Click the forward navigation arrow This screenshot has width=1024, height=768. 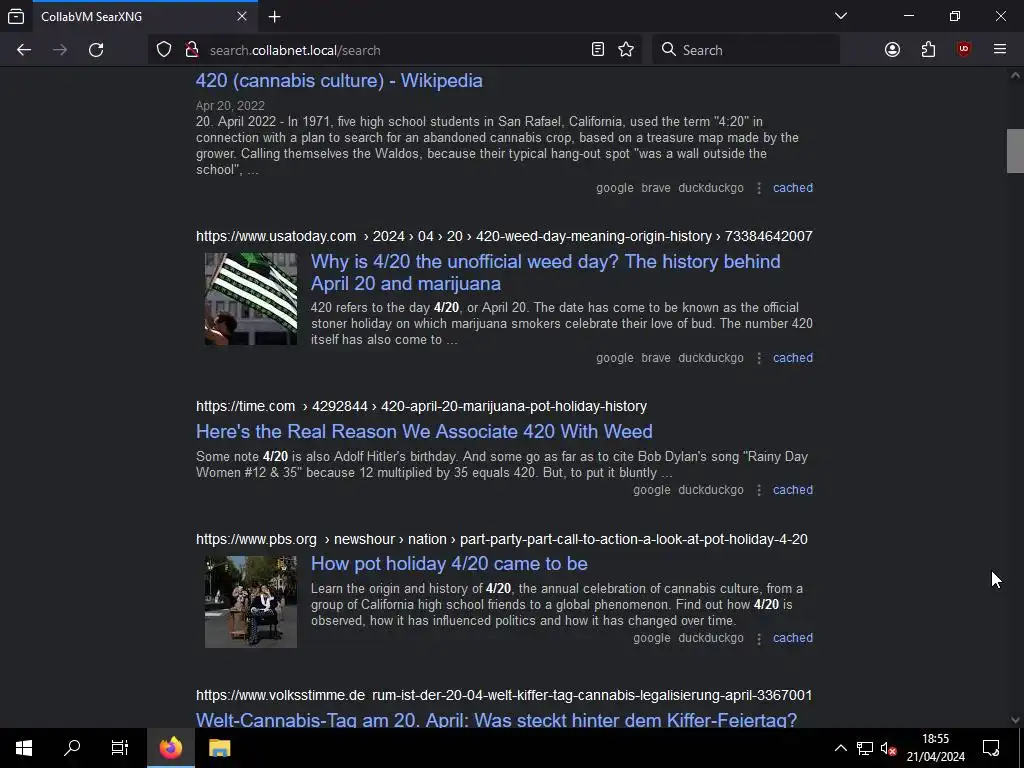tap(60, 50)
